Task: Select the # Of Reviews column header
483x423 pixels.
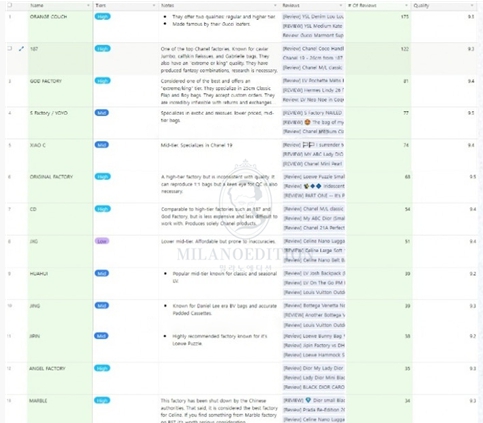Action: point(378,6)
